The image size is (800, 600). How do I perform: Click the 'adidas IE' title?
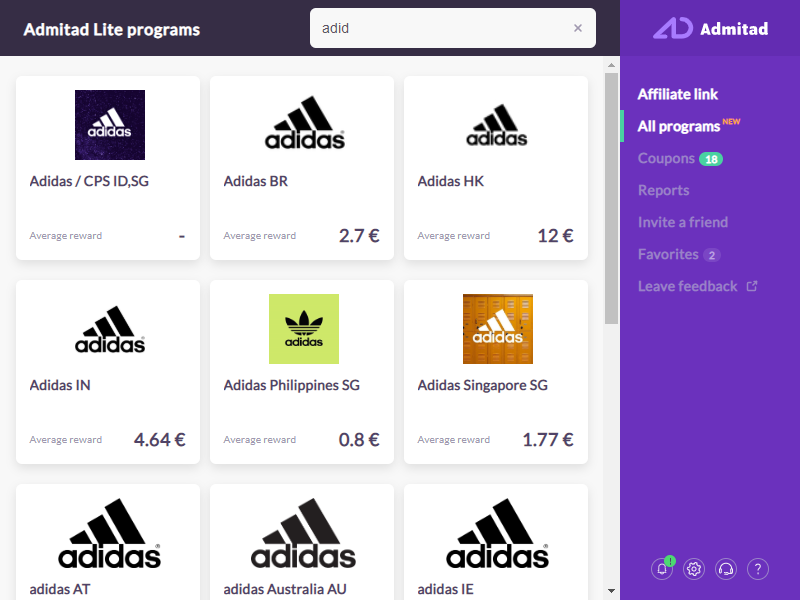point(445,589)
